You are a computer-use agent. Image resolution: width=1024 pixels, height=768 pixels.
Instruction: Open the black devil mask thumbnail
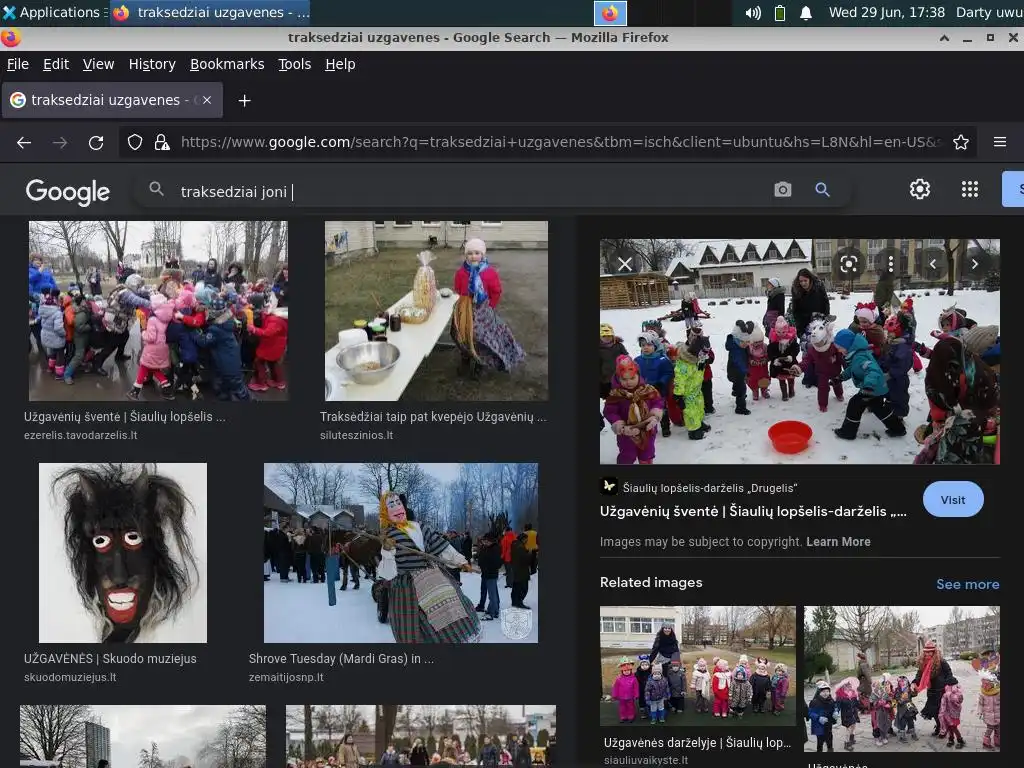coord(123,553)
